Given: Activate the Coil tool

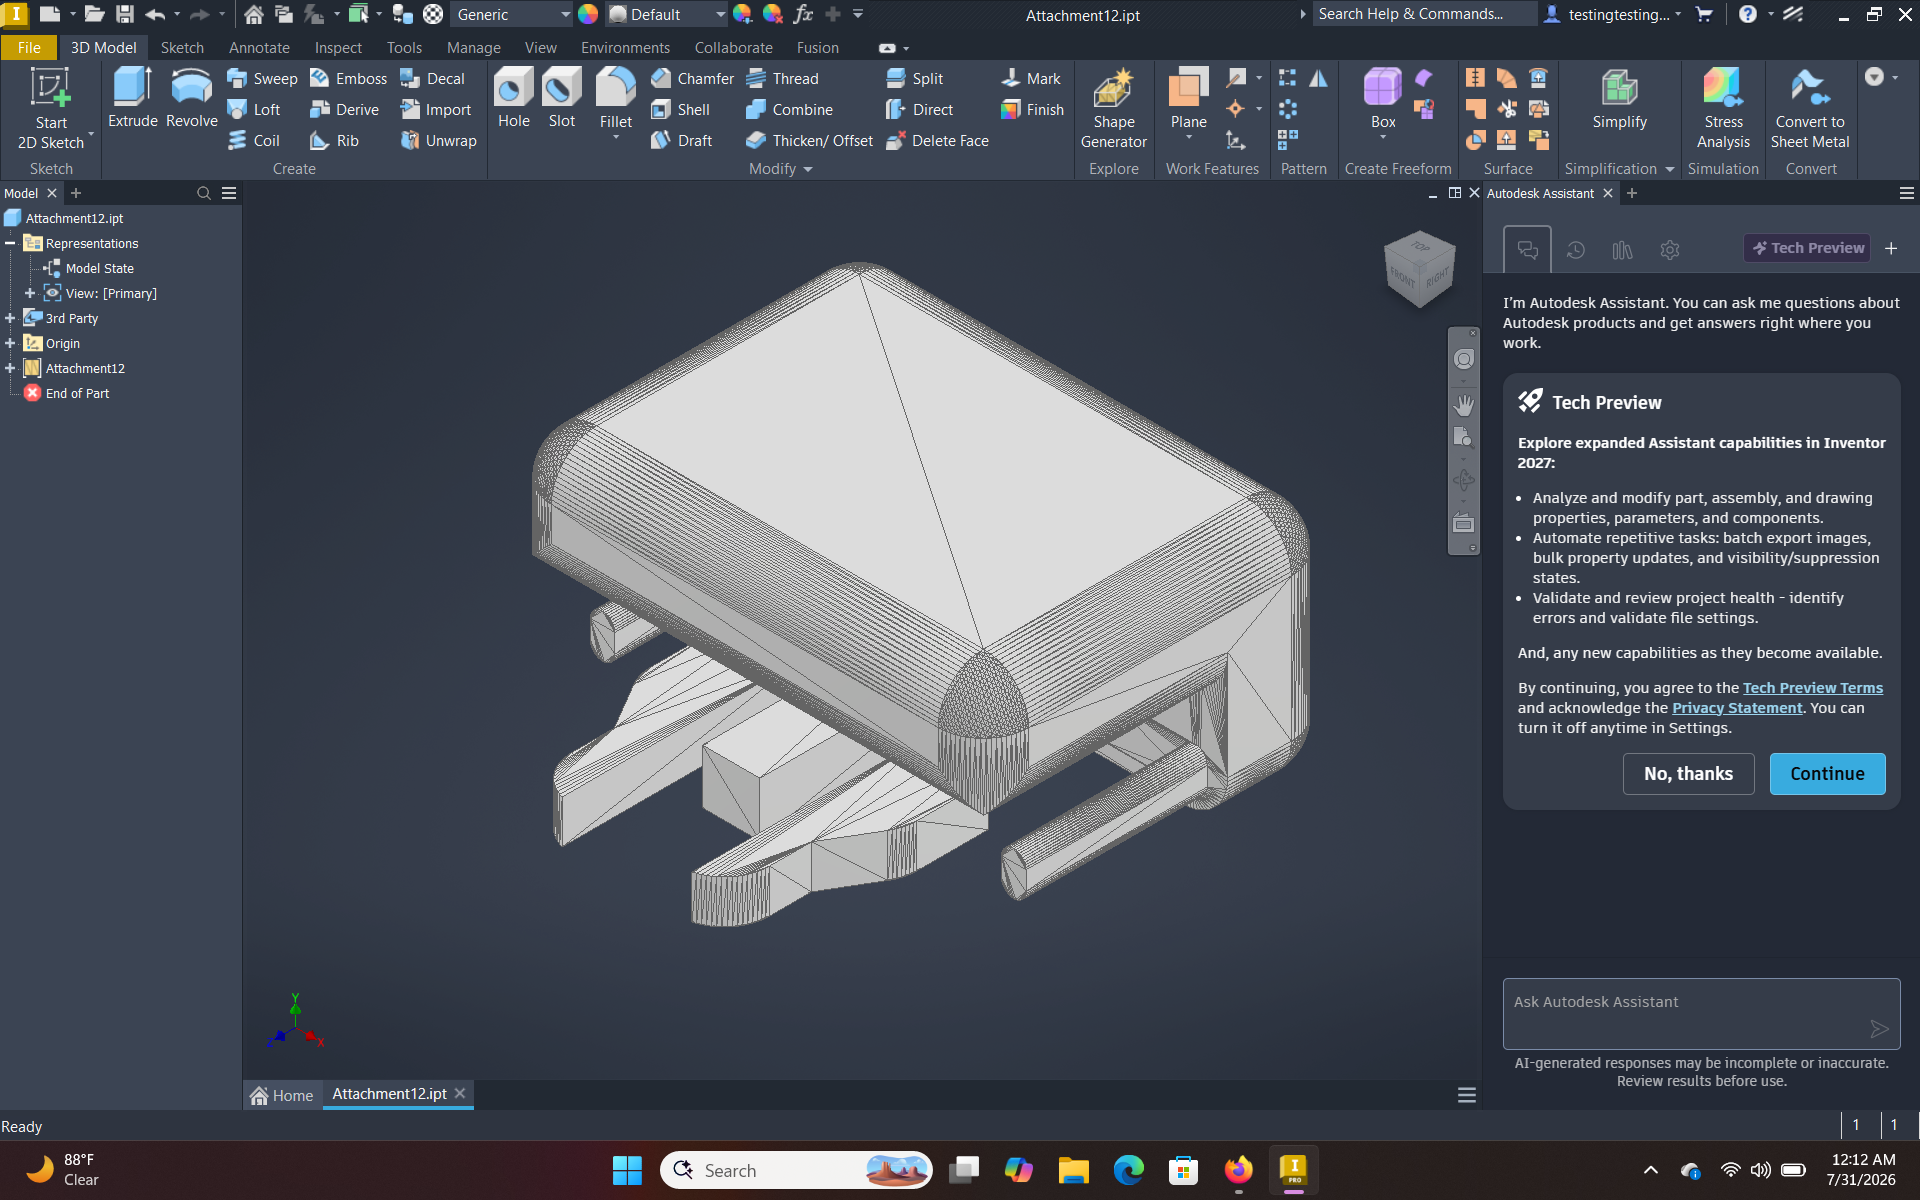Looking at the screenshot, I should pos(254,140).
